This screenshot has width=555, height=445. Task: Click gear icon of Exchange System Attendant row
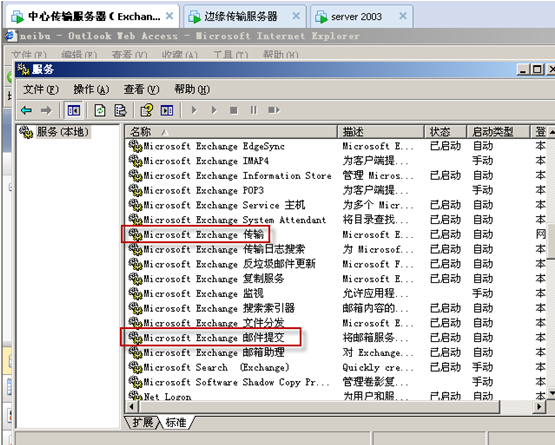point(135,220)
